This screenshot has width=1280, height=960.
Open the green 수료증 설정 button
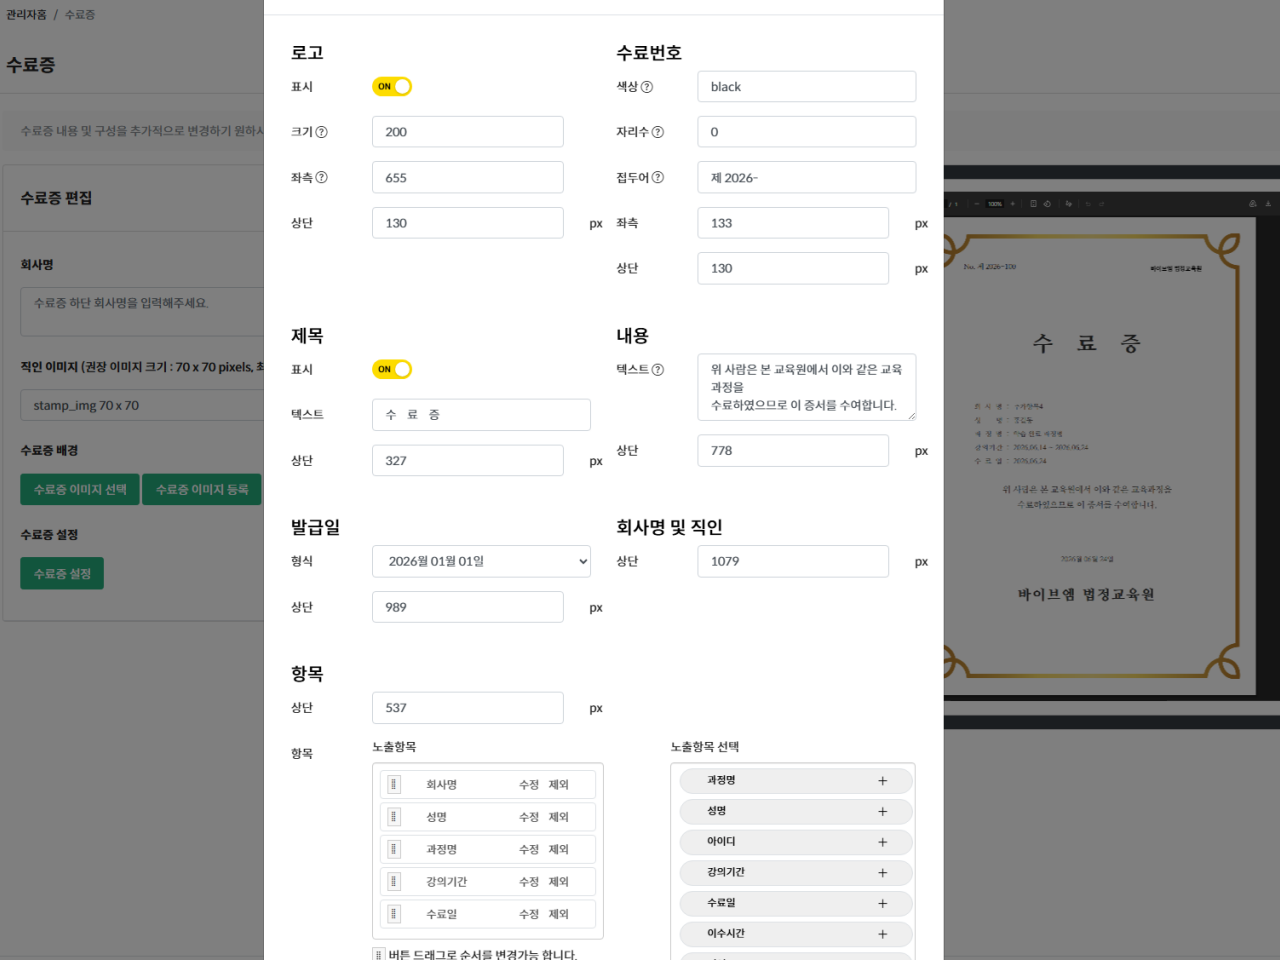[62, 574]
